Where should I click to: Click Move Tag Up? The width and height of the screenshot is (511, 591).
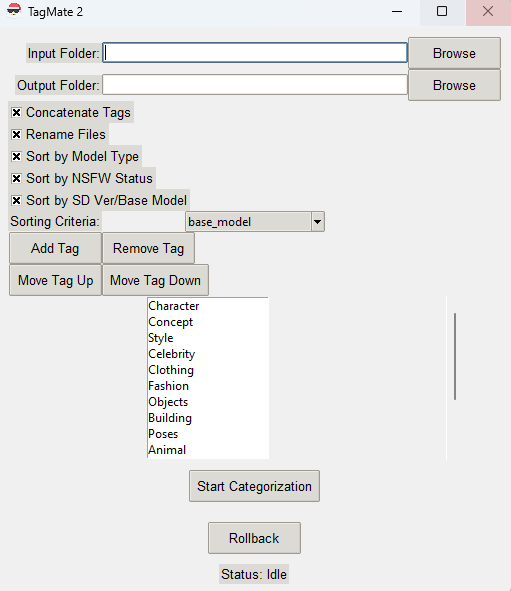(x=55, y=280)
